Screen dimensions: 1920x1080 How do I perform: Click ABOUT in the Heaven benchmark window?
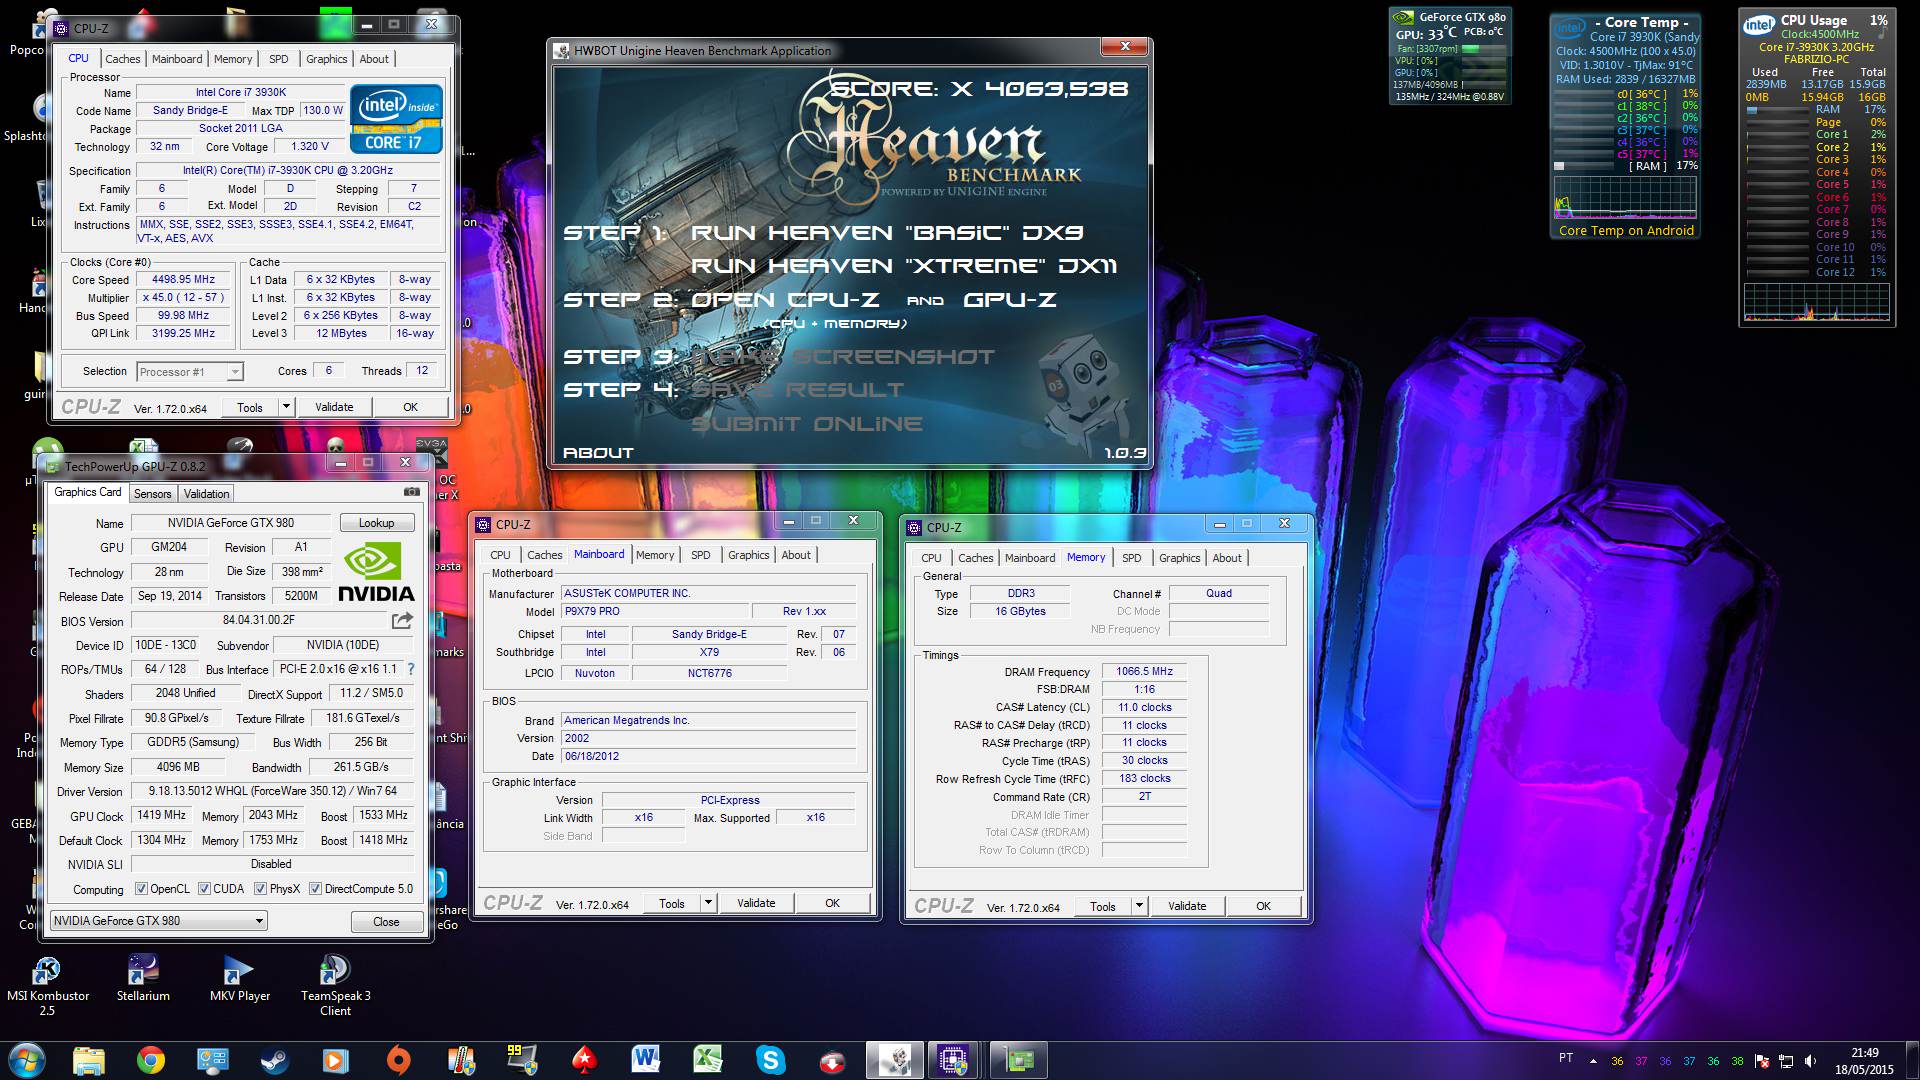click(x=598, y=453)
